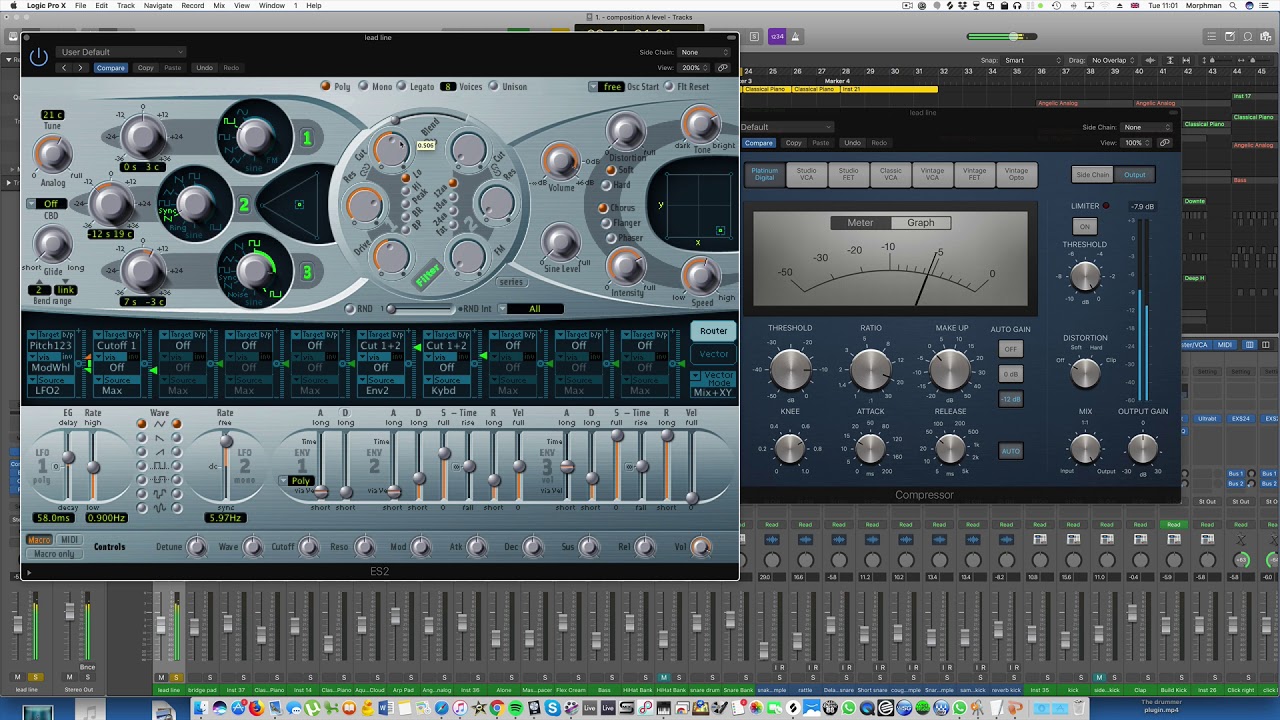Open the User Default preset dropdown in ES2
1280x720 pixels.
click(120, 51)
